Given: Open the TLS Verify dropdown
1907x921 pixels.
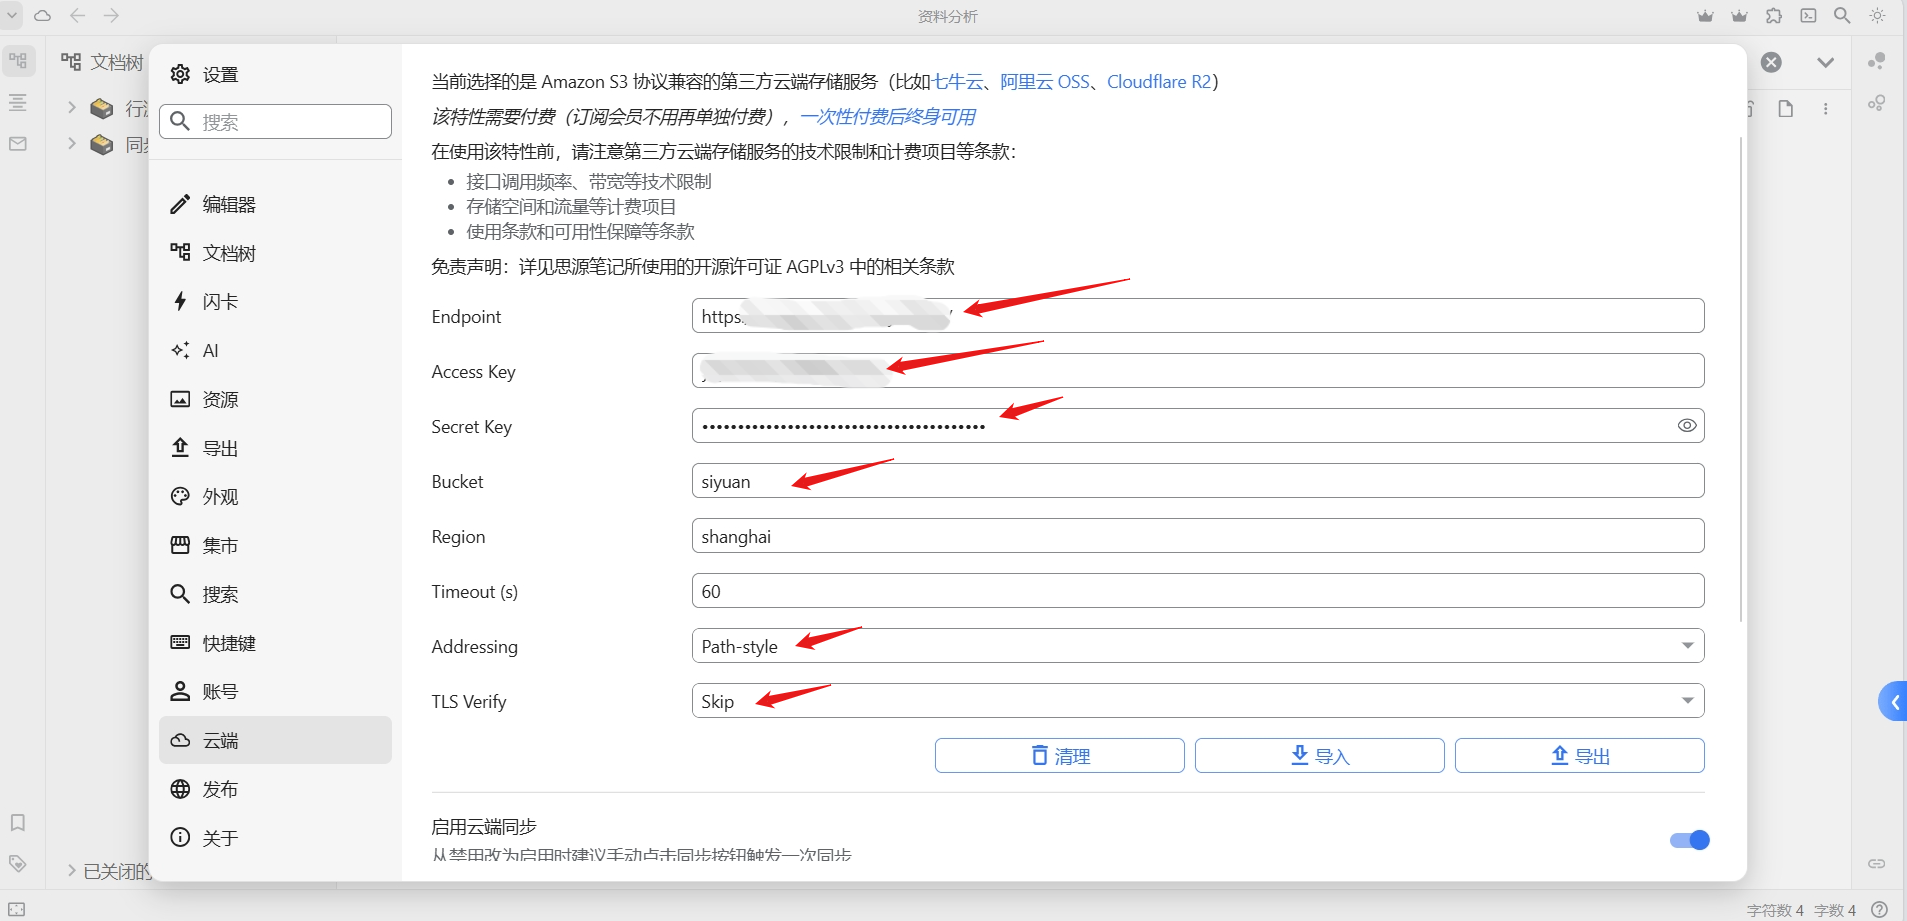Looking at the screenshot, I should [1198, 701].
